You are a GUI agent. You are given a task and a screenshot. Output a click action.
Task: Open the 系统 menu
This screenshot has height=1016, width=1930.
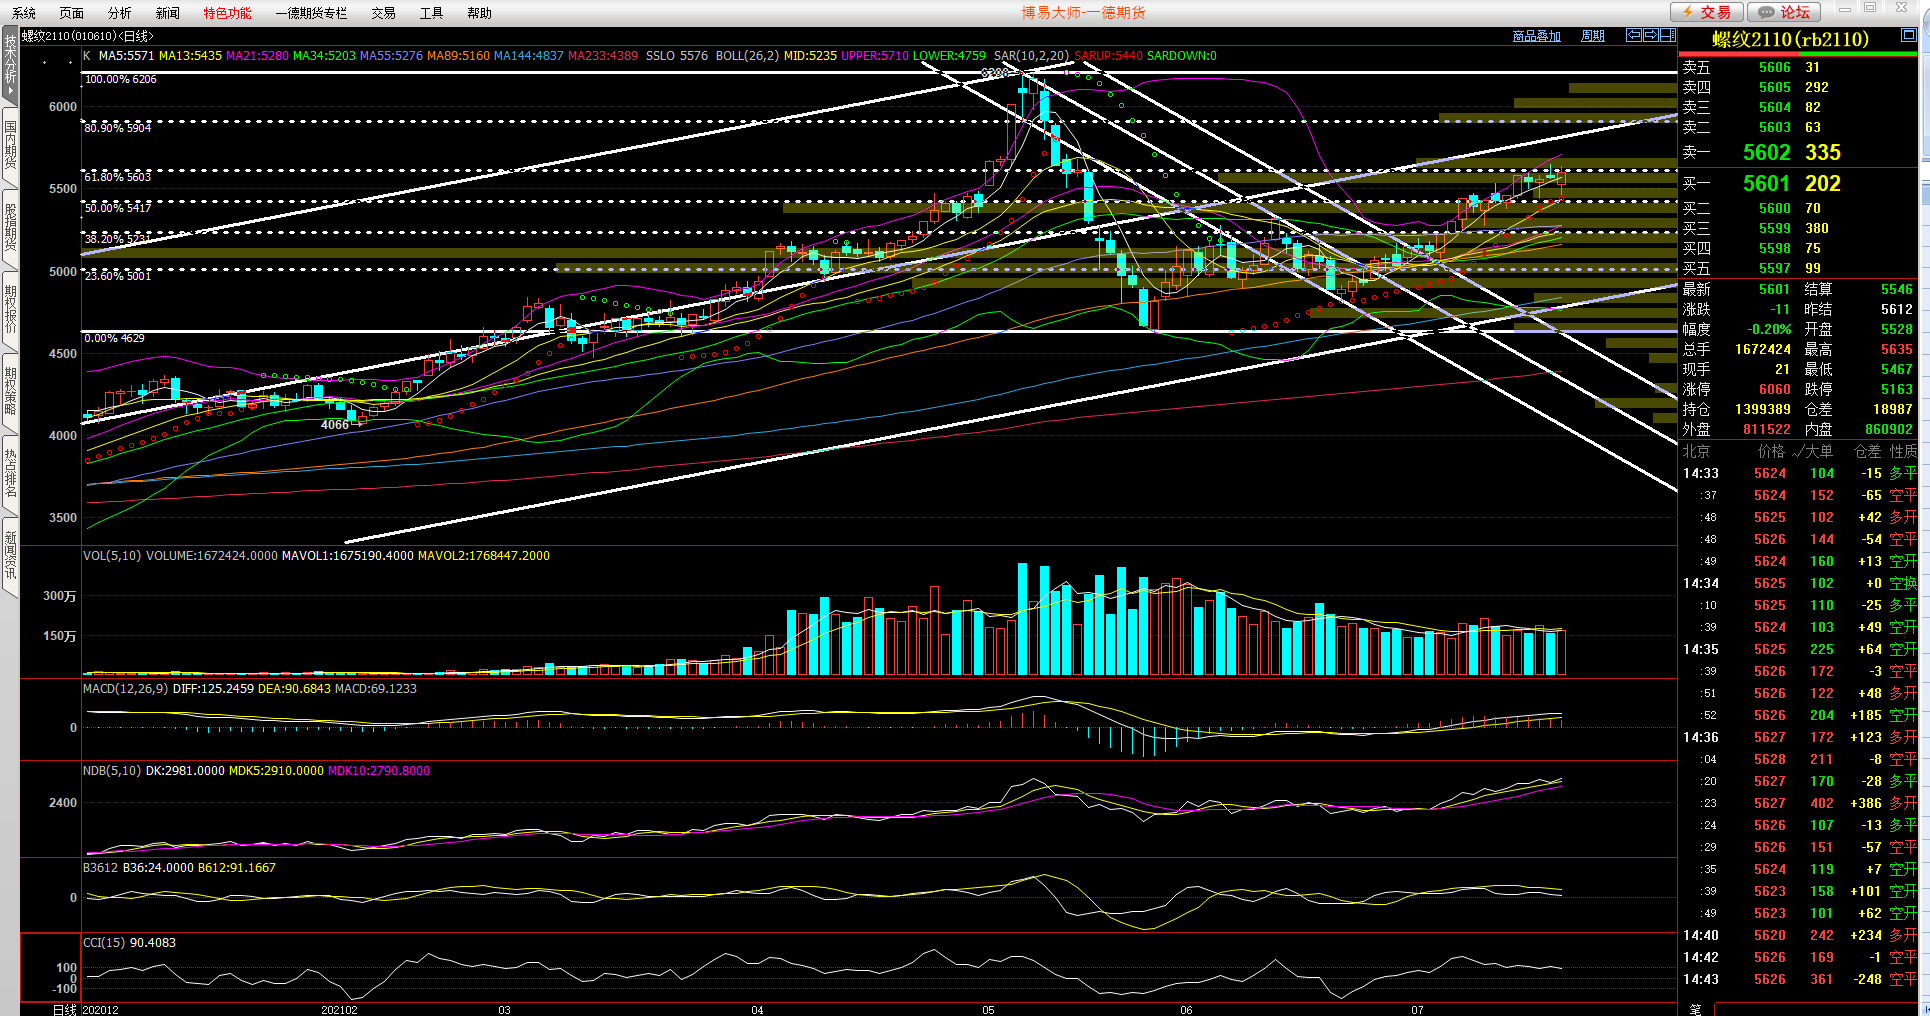point(24,13)
